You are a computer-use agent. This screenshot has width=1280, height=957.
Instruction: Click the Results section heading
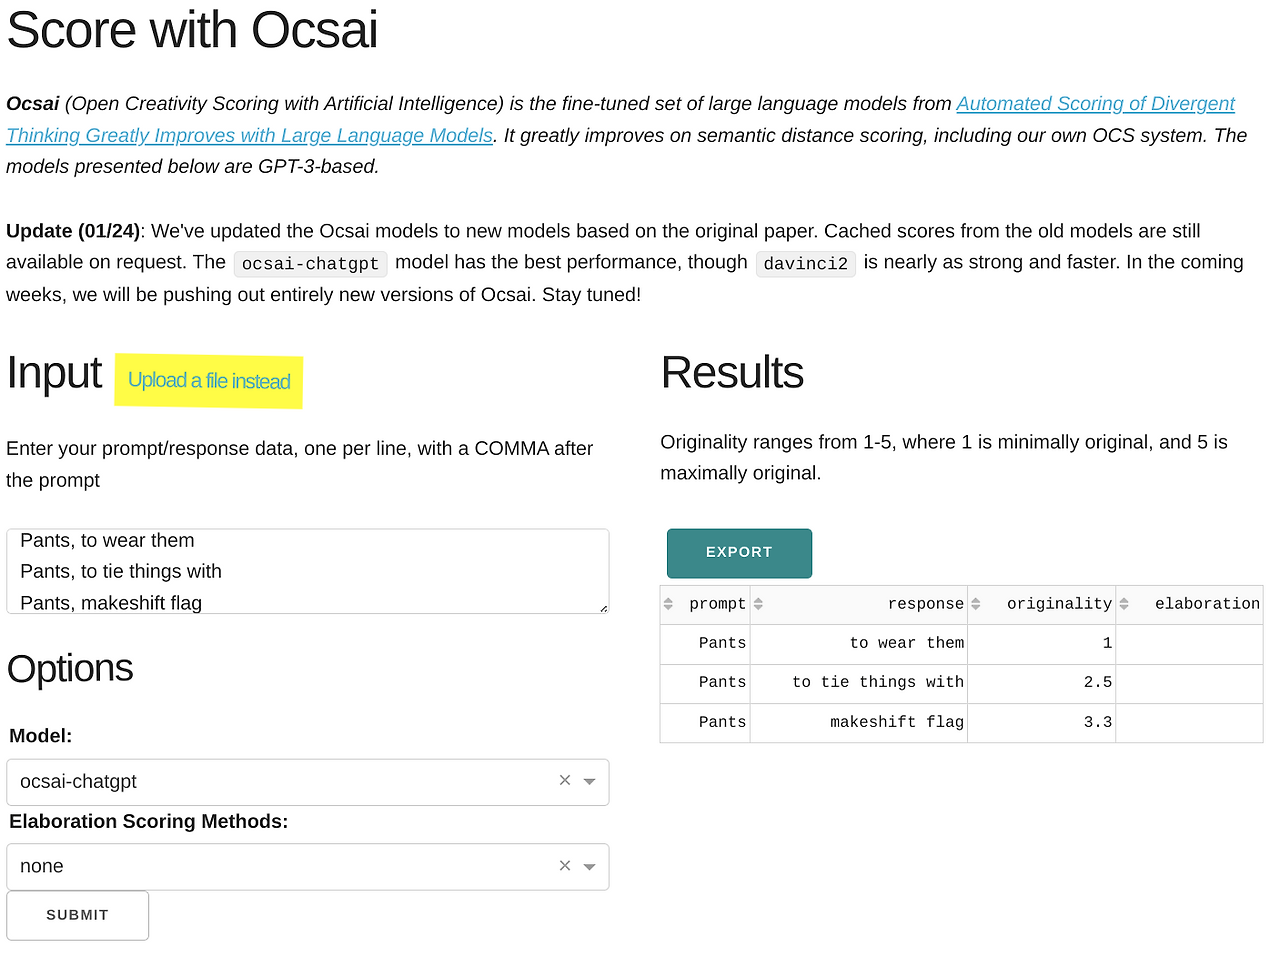click(x=732, y=373)
